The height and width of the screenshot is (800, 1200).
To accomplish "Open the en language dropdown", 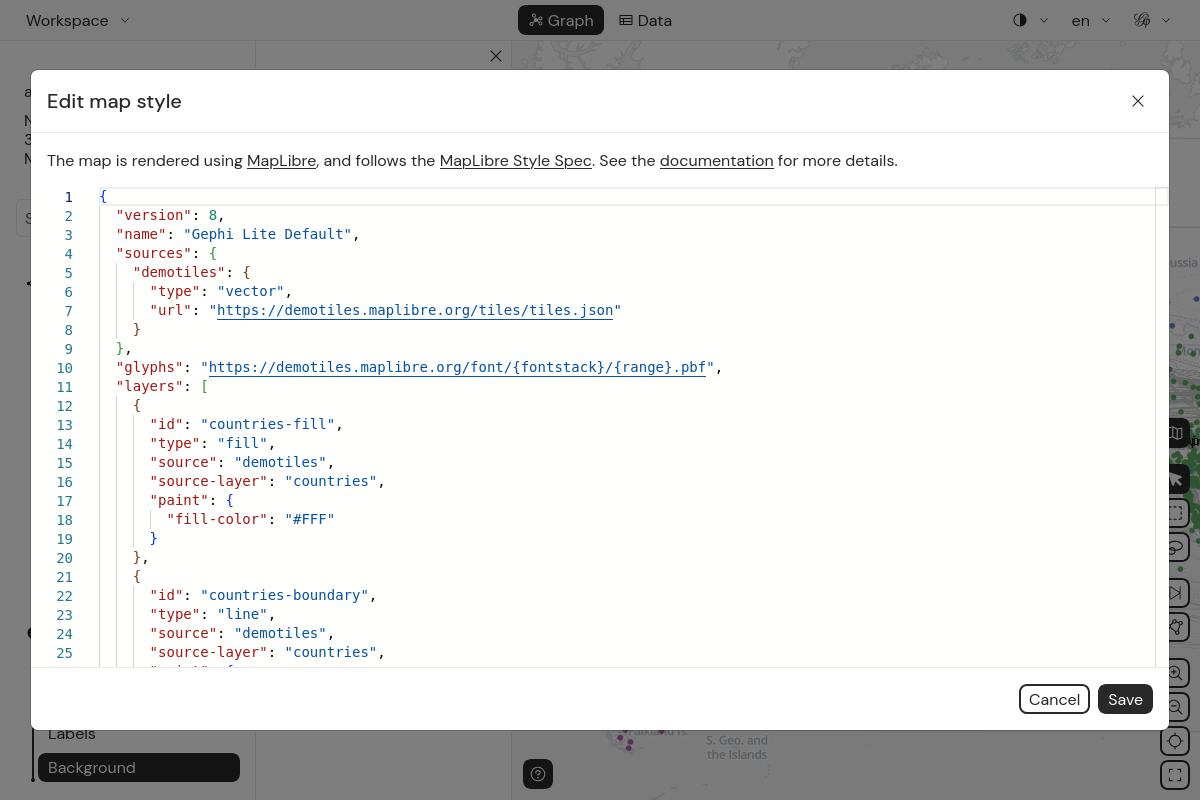I will [x=1091, y=20].
